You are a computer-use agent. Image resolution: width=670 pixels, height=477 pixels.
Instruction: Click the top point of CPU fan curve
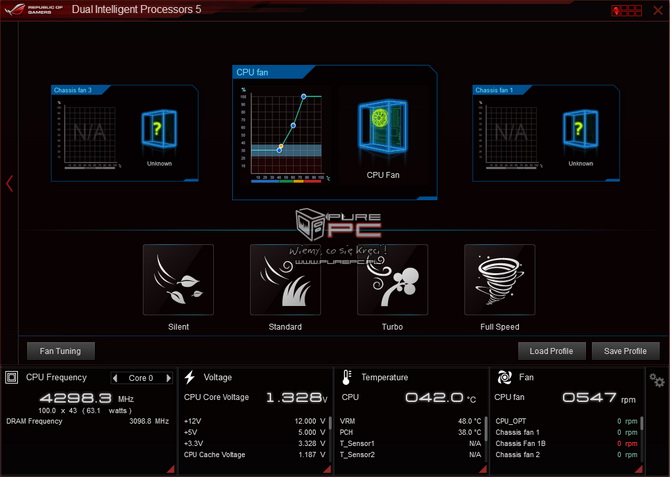(303, 97)
